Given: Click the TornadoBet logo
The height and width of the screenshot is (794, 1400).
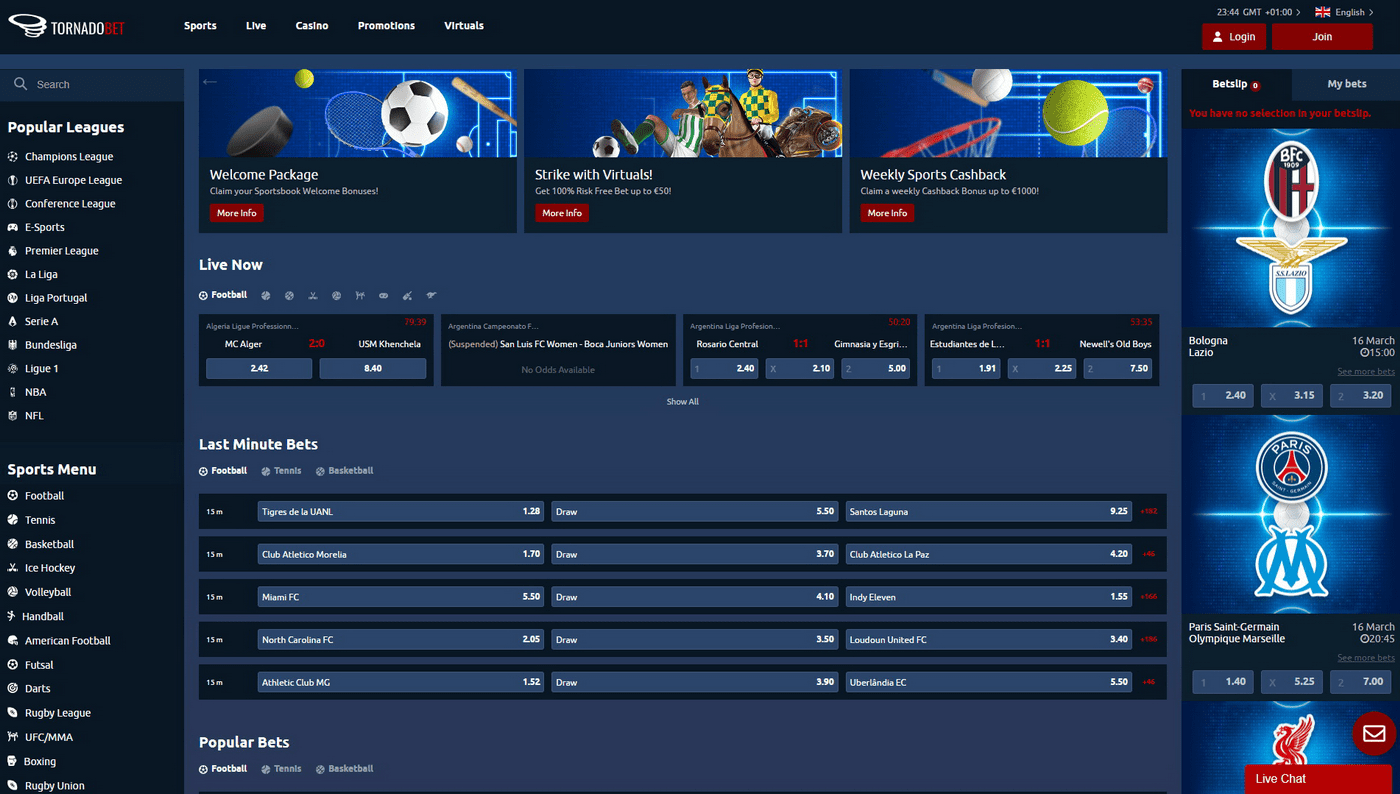Looking at the screenshot, I should [x=66, y=26].
